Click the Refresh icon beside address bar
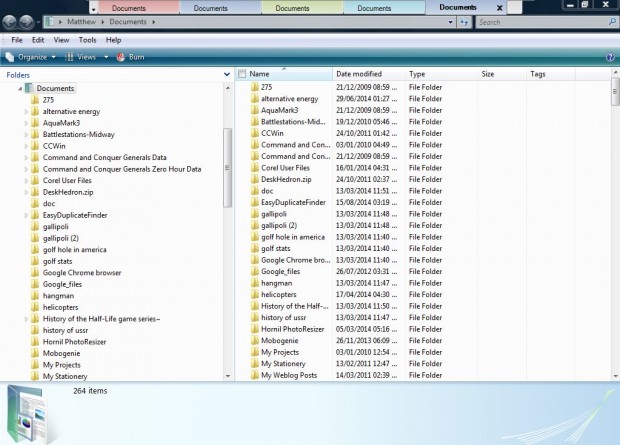 click(464, 22)
